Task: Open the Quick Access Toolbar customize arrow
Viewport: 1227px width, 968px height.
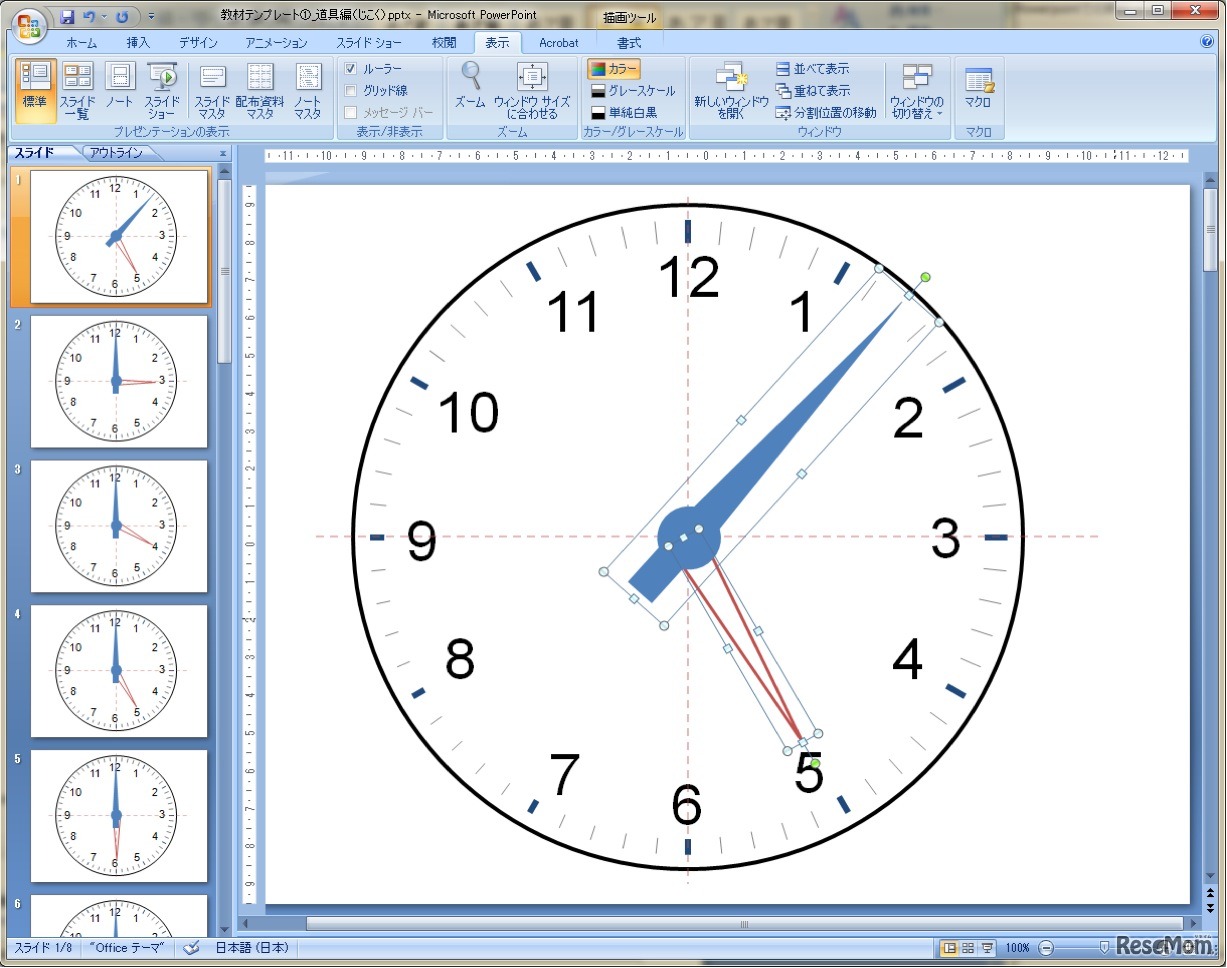Action: [x=151, y=17]
